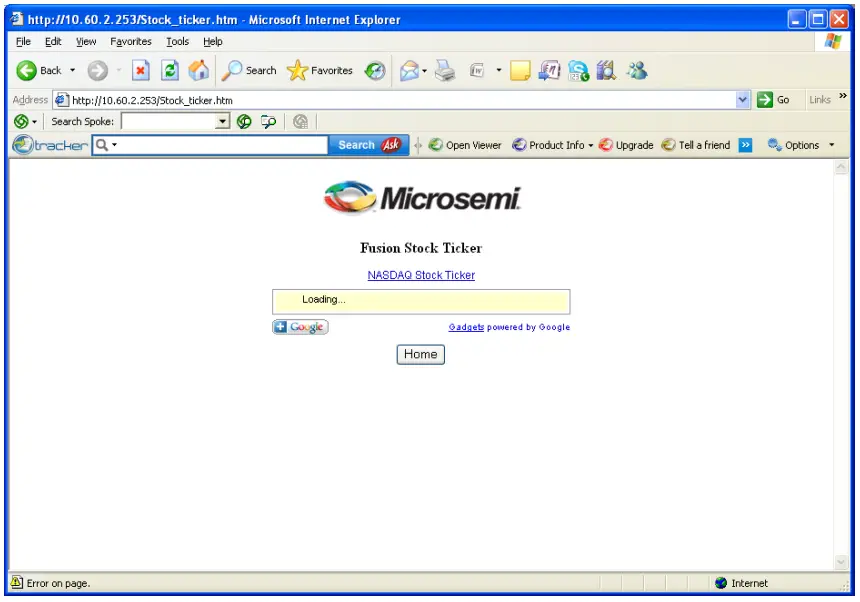Stop loading the page
Viewport: 860px width, 602px height.
(x=140, y=71)
